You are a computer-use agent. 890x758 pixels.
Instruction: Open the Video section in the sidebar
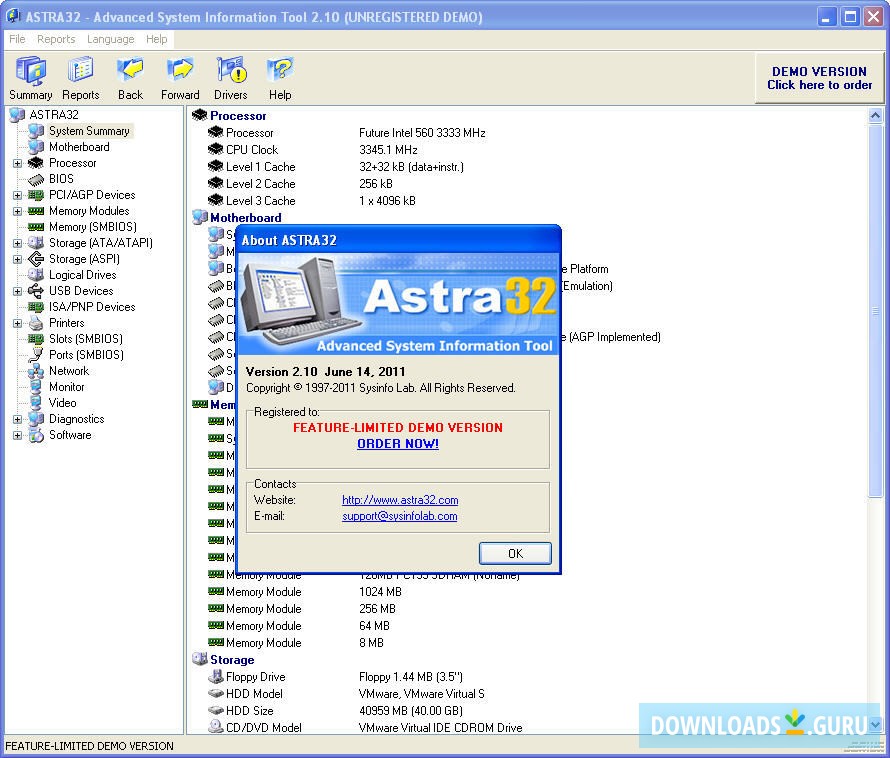[x=63, y=402]
